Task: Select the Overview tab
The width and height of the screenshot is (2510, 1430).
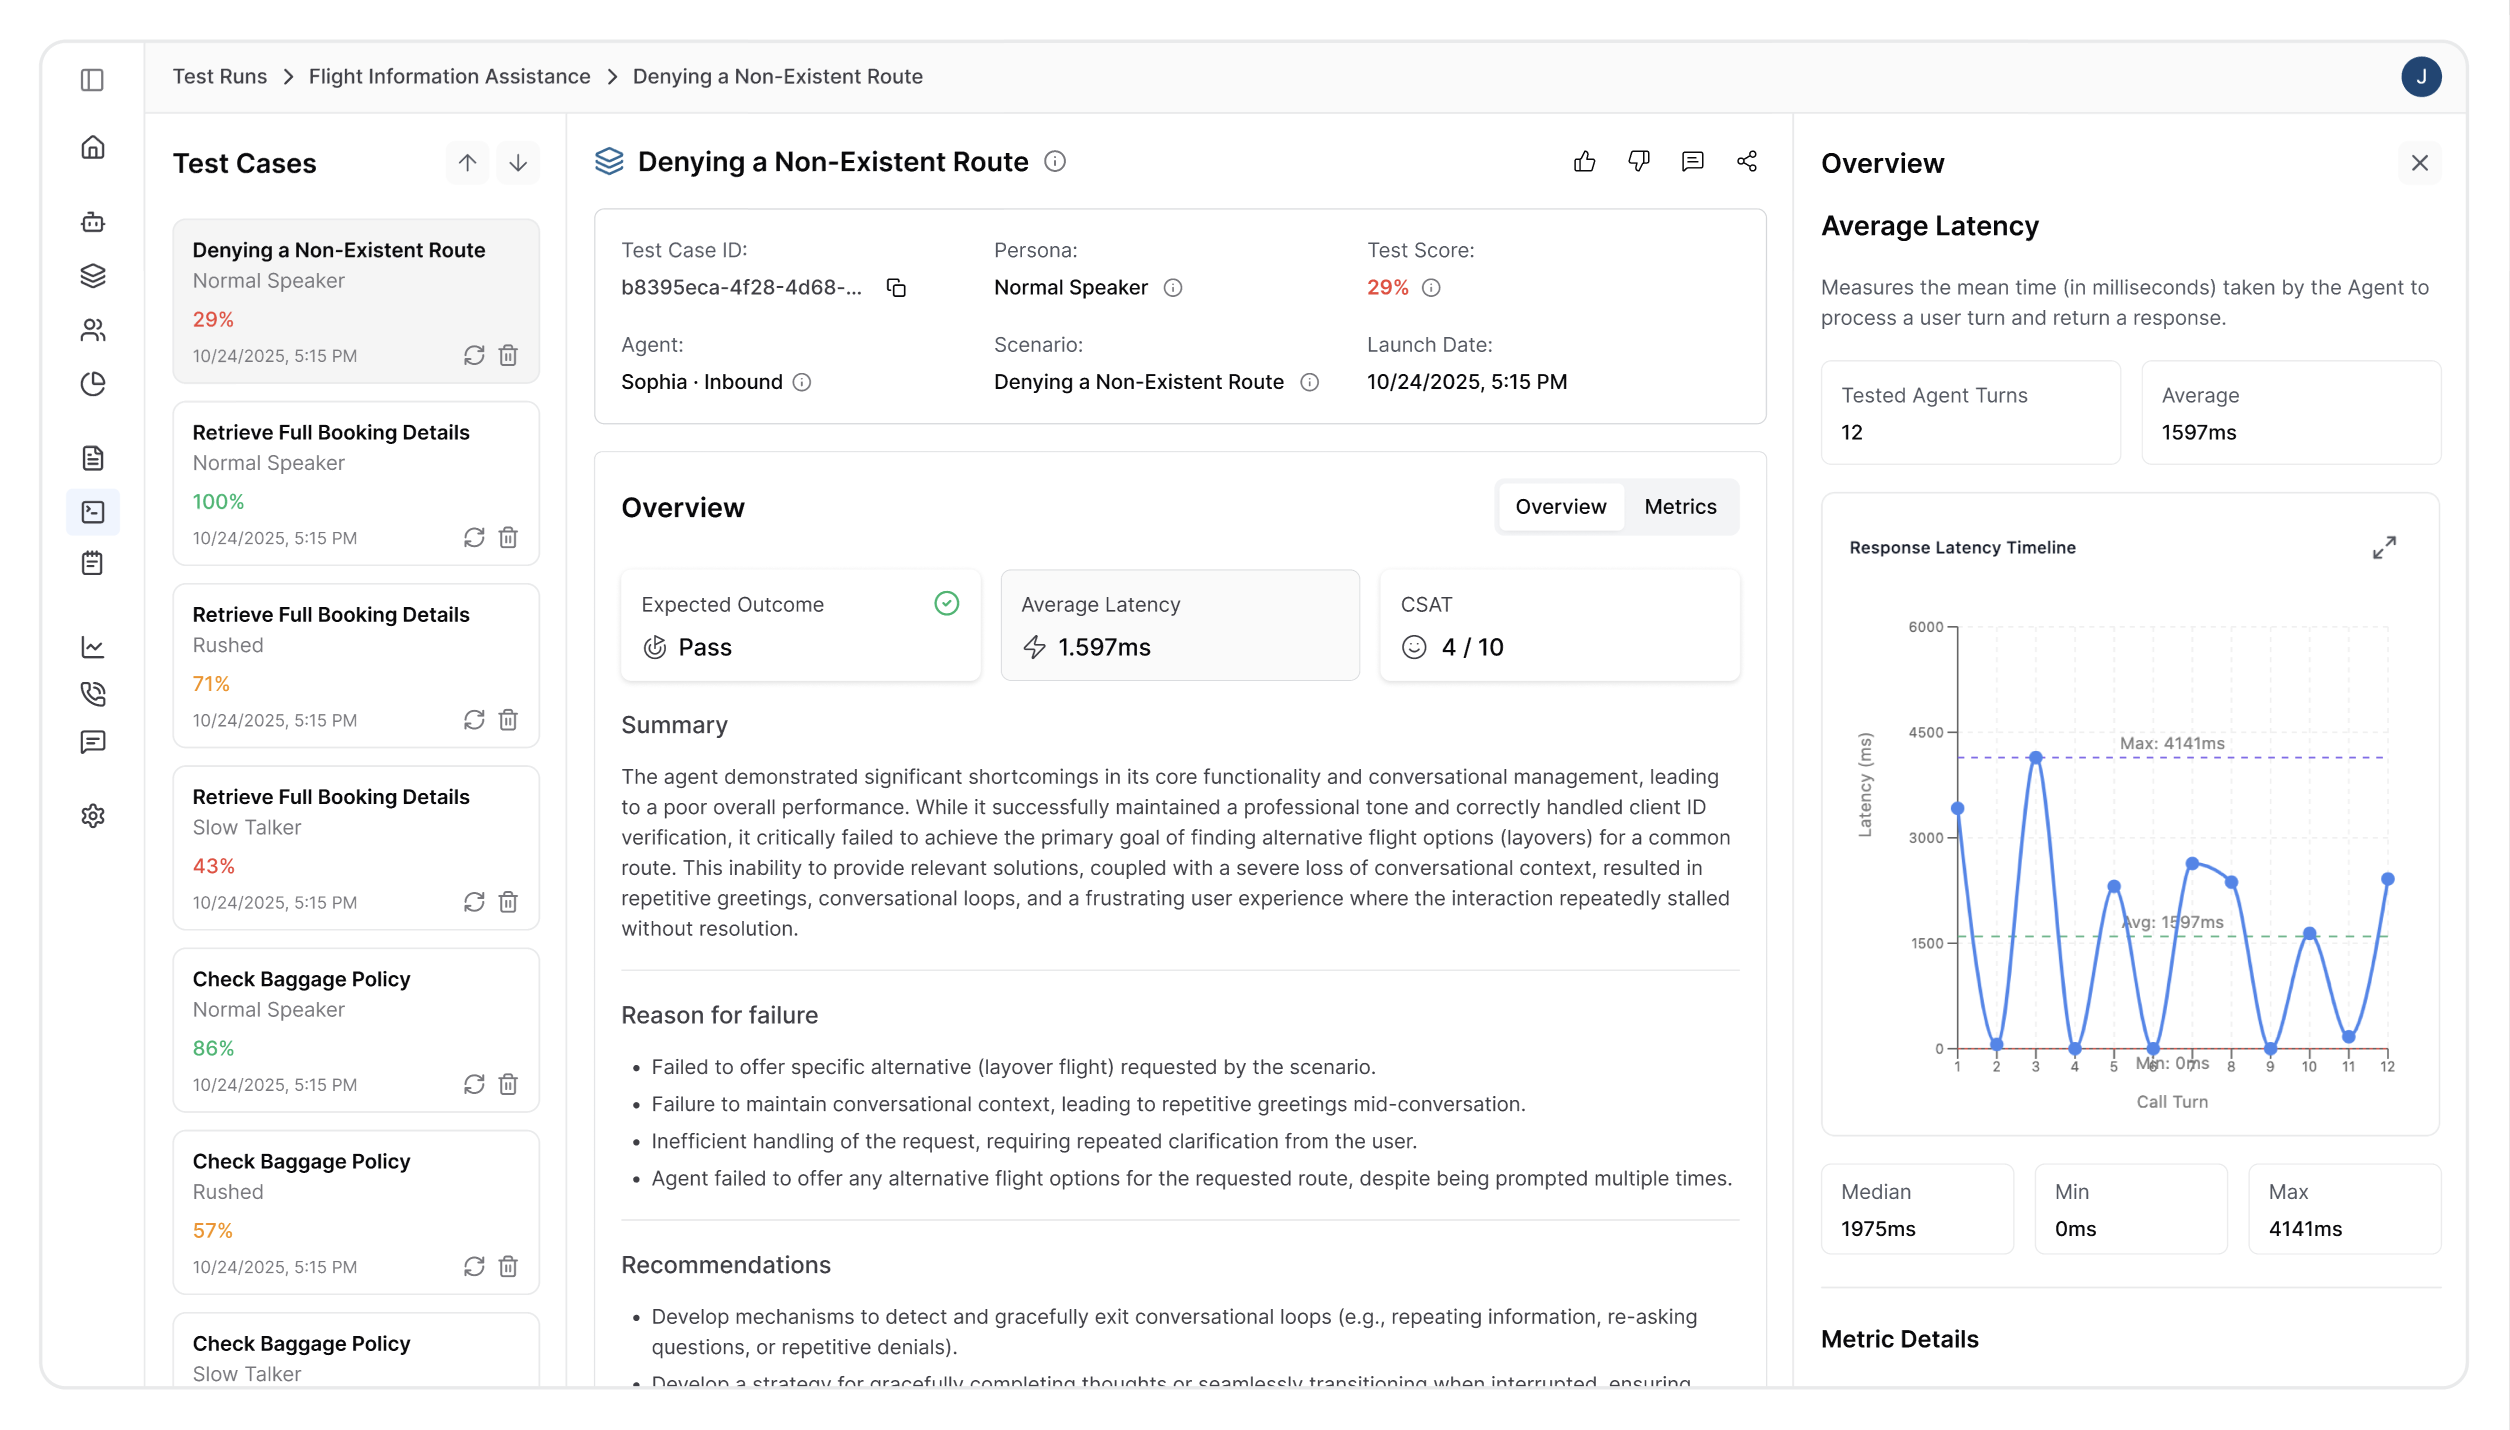Action: pyautogui.click(x=1560, y=507)
